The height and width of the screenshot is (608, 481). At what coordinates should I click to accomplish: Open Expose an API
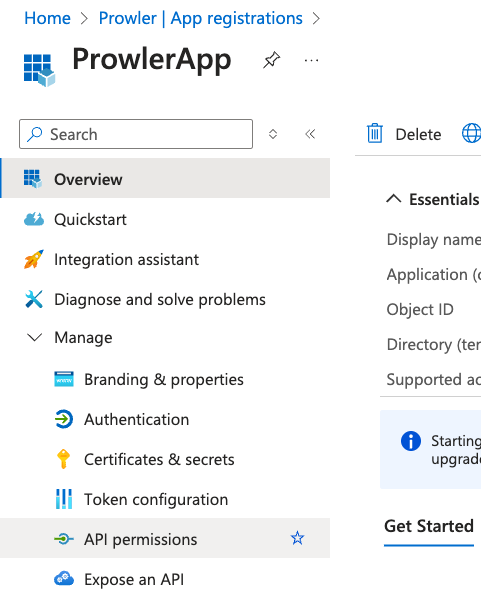pos(165,579)
